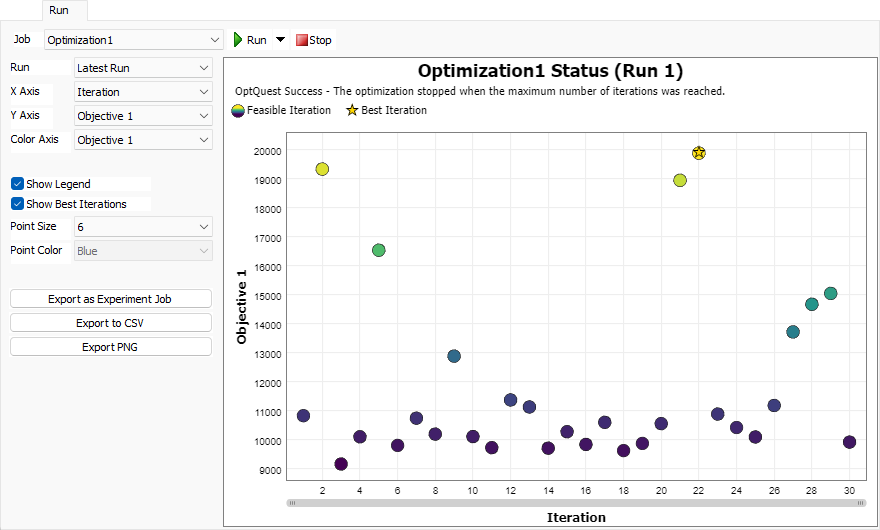The width and height of the screenshot is (880, 530).
Task: Select the green data point at iteration 5
Action: [379, 250]
